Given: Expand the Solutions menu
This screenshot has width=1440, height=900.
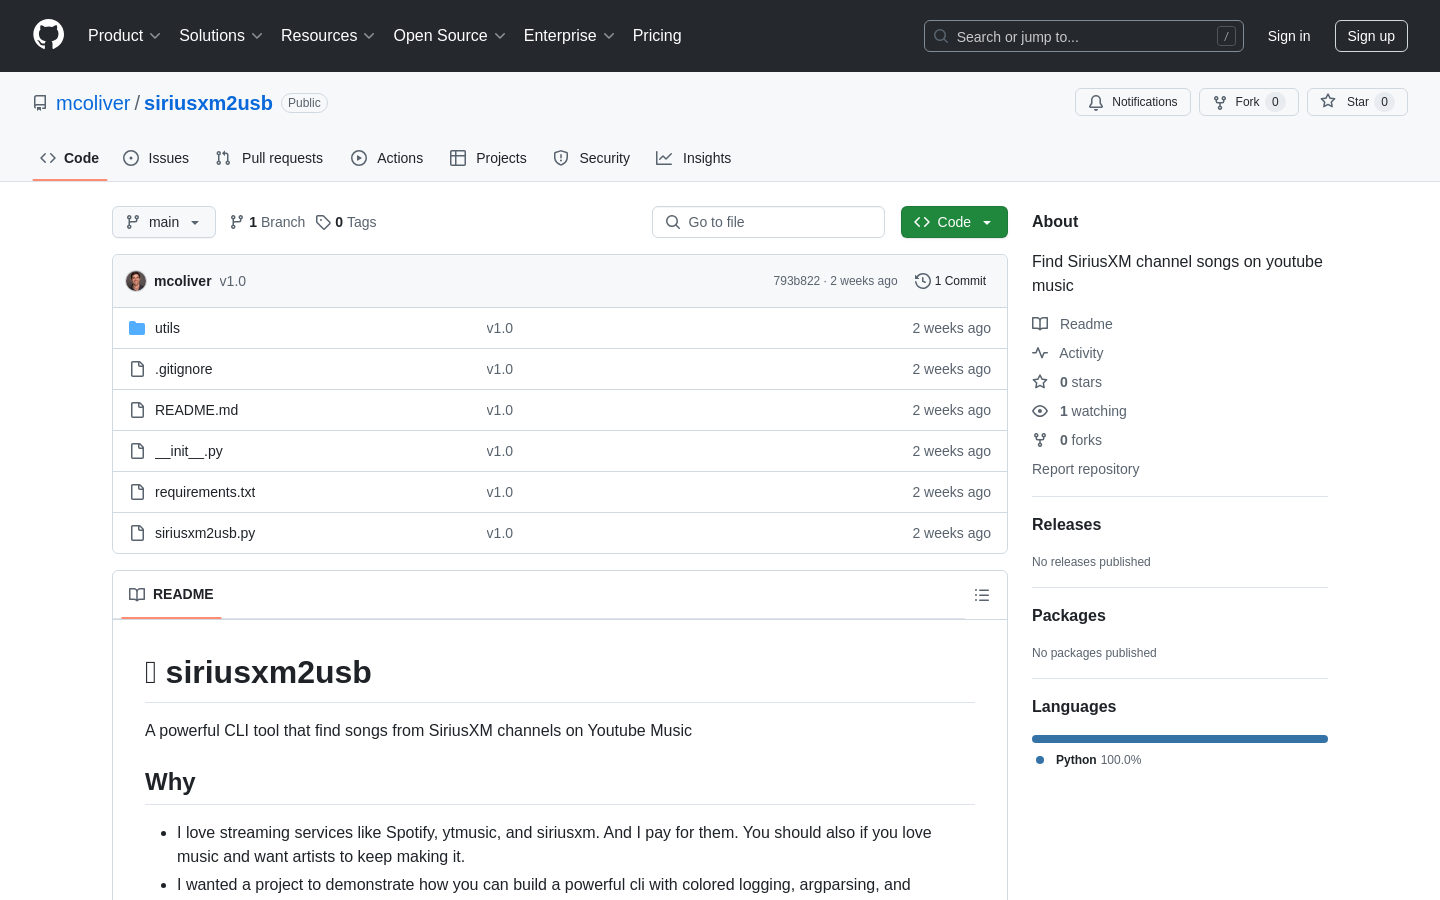Looking at the screenshot, I should (x=220, y=36).
